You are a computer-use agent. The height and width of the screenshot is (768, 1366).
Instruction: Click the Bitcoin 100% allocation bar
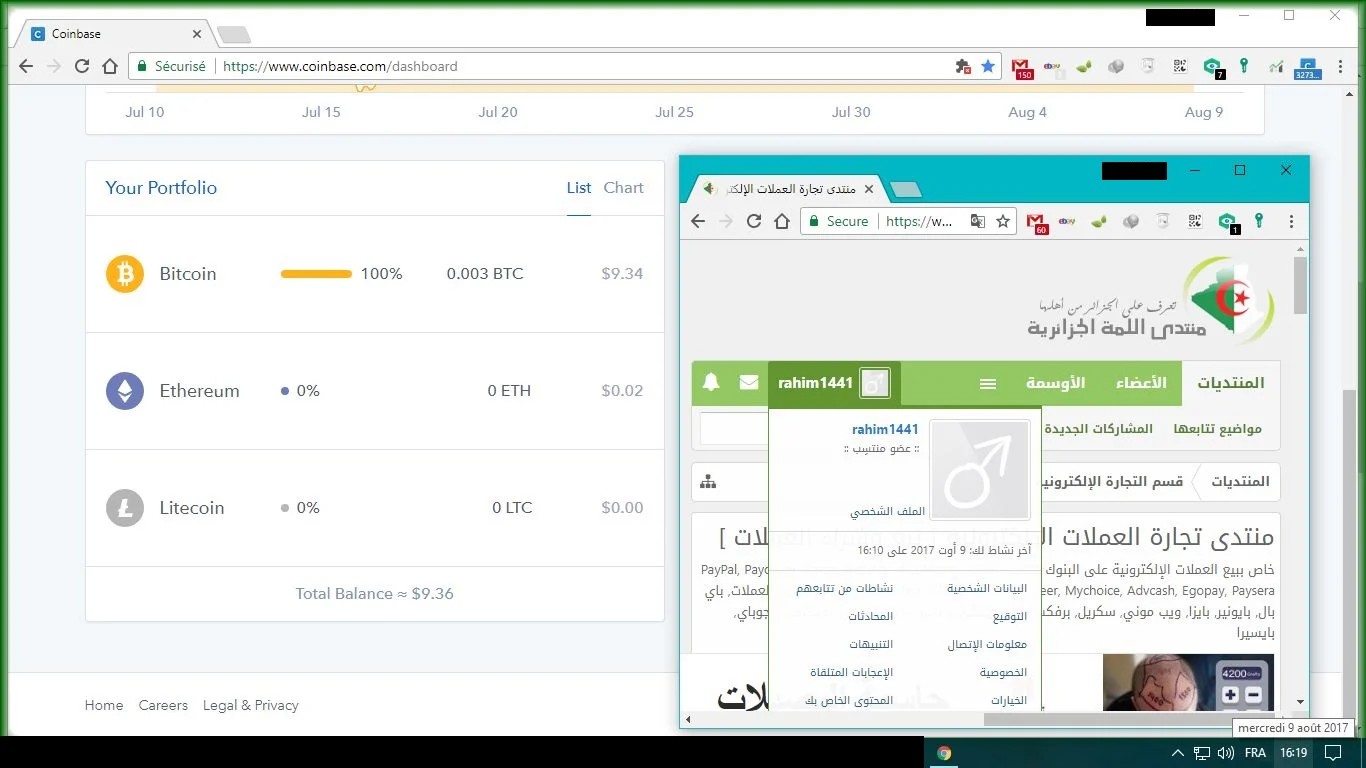[316, 274]
